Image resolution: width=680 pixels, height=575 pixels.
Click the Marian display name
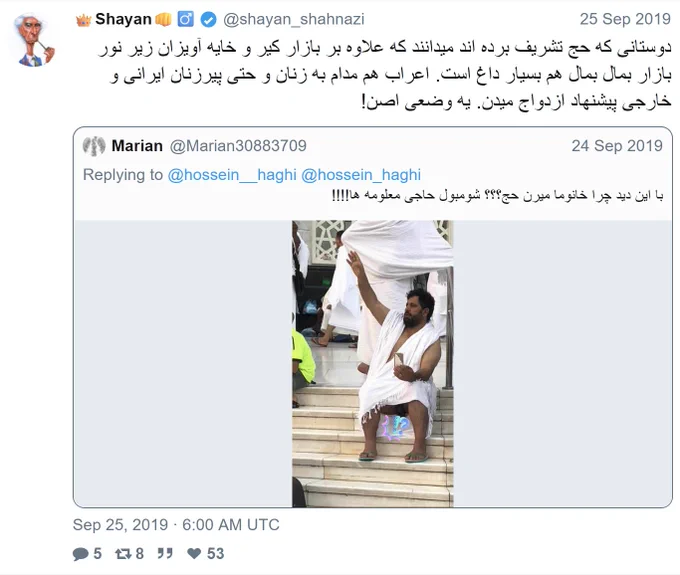click(x=137, y=146)
